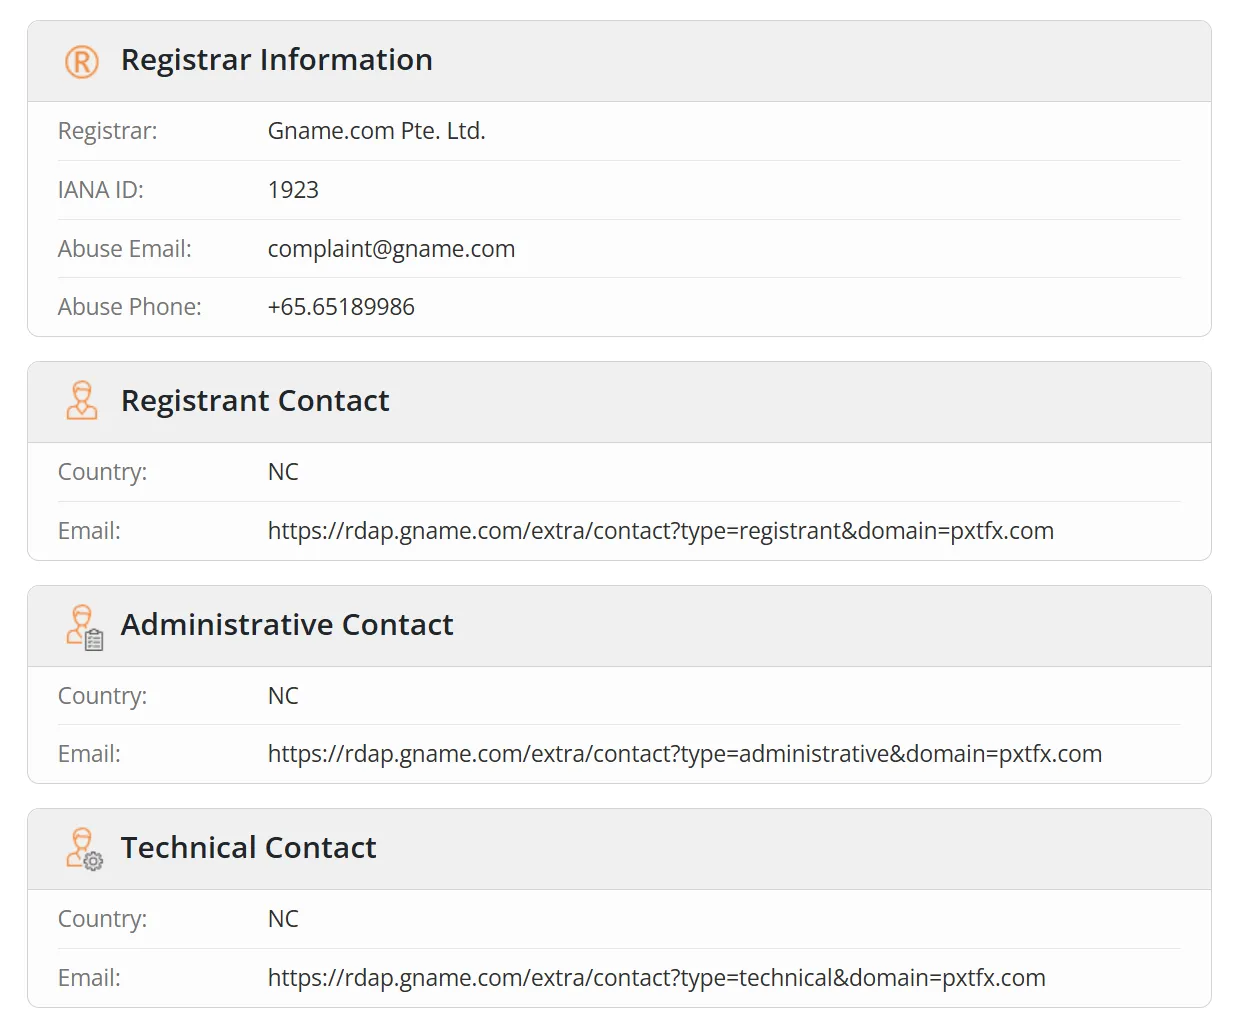Click the Technical Contact heading

coord(248,848)
